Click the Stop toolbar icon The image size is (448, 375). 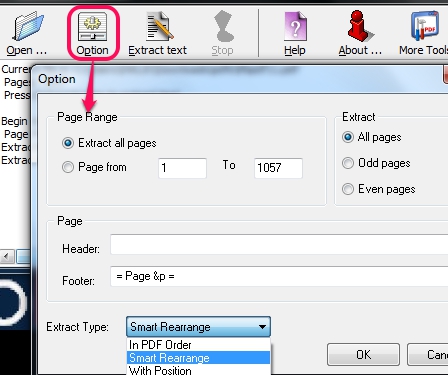(x=223, y=26)
